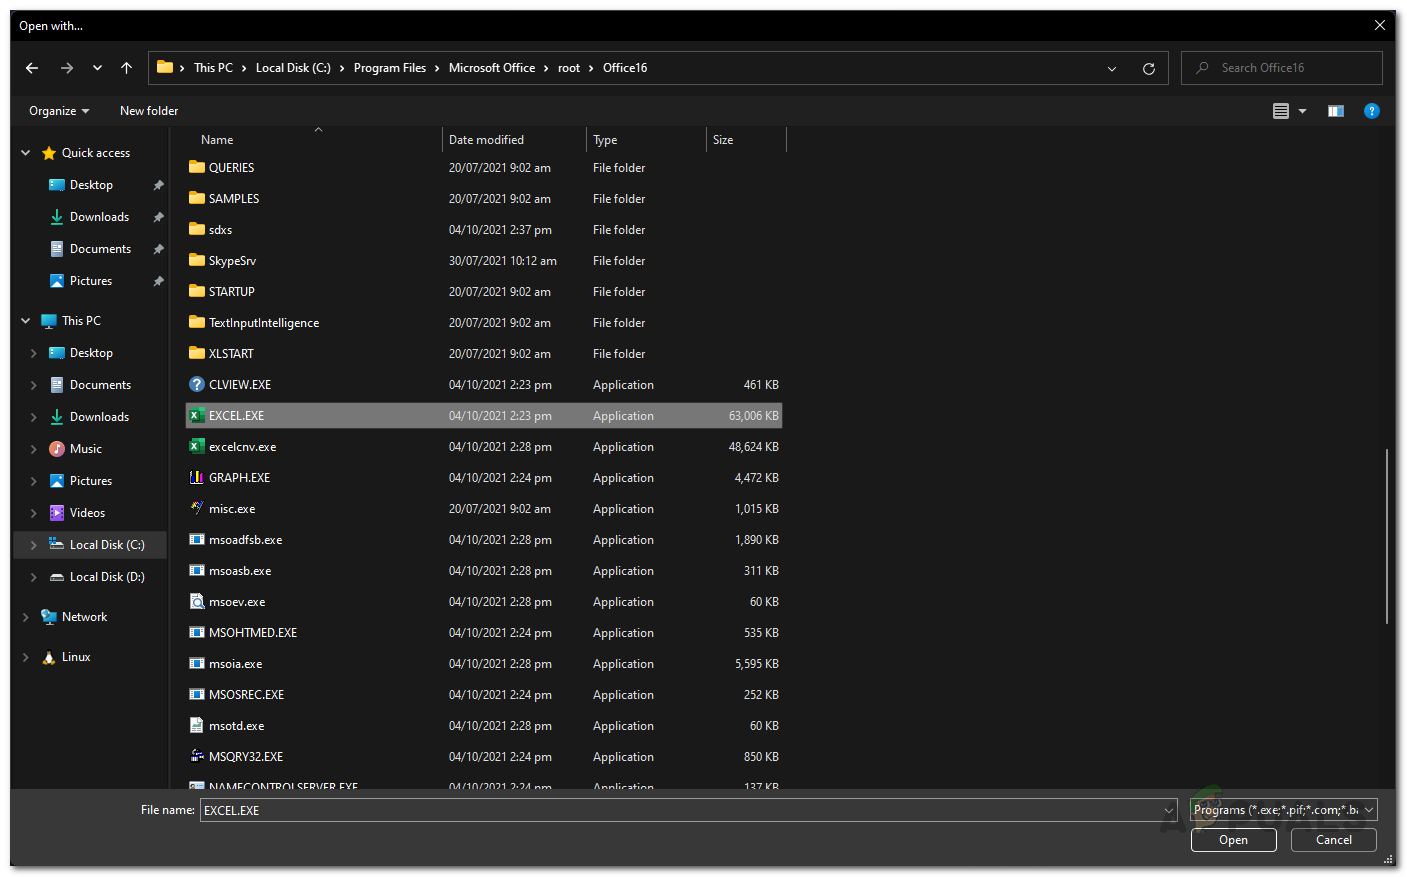Select the STARTUP folder
This screenshot has height=877, width=1407.
pos(484,292)
